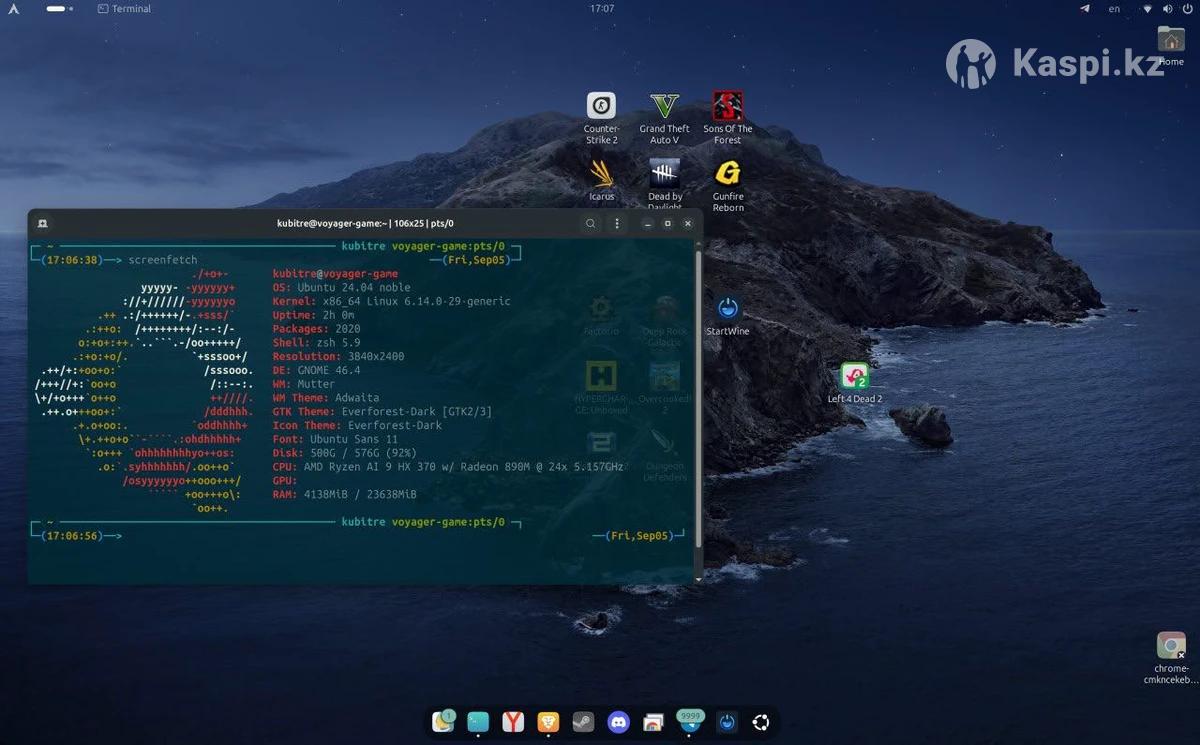Click the new tab button in terminal header
Screen dimensions: 1200x745
coord(42,223)
